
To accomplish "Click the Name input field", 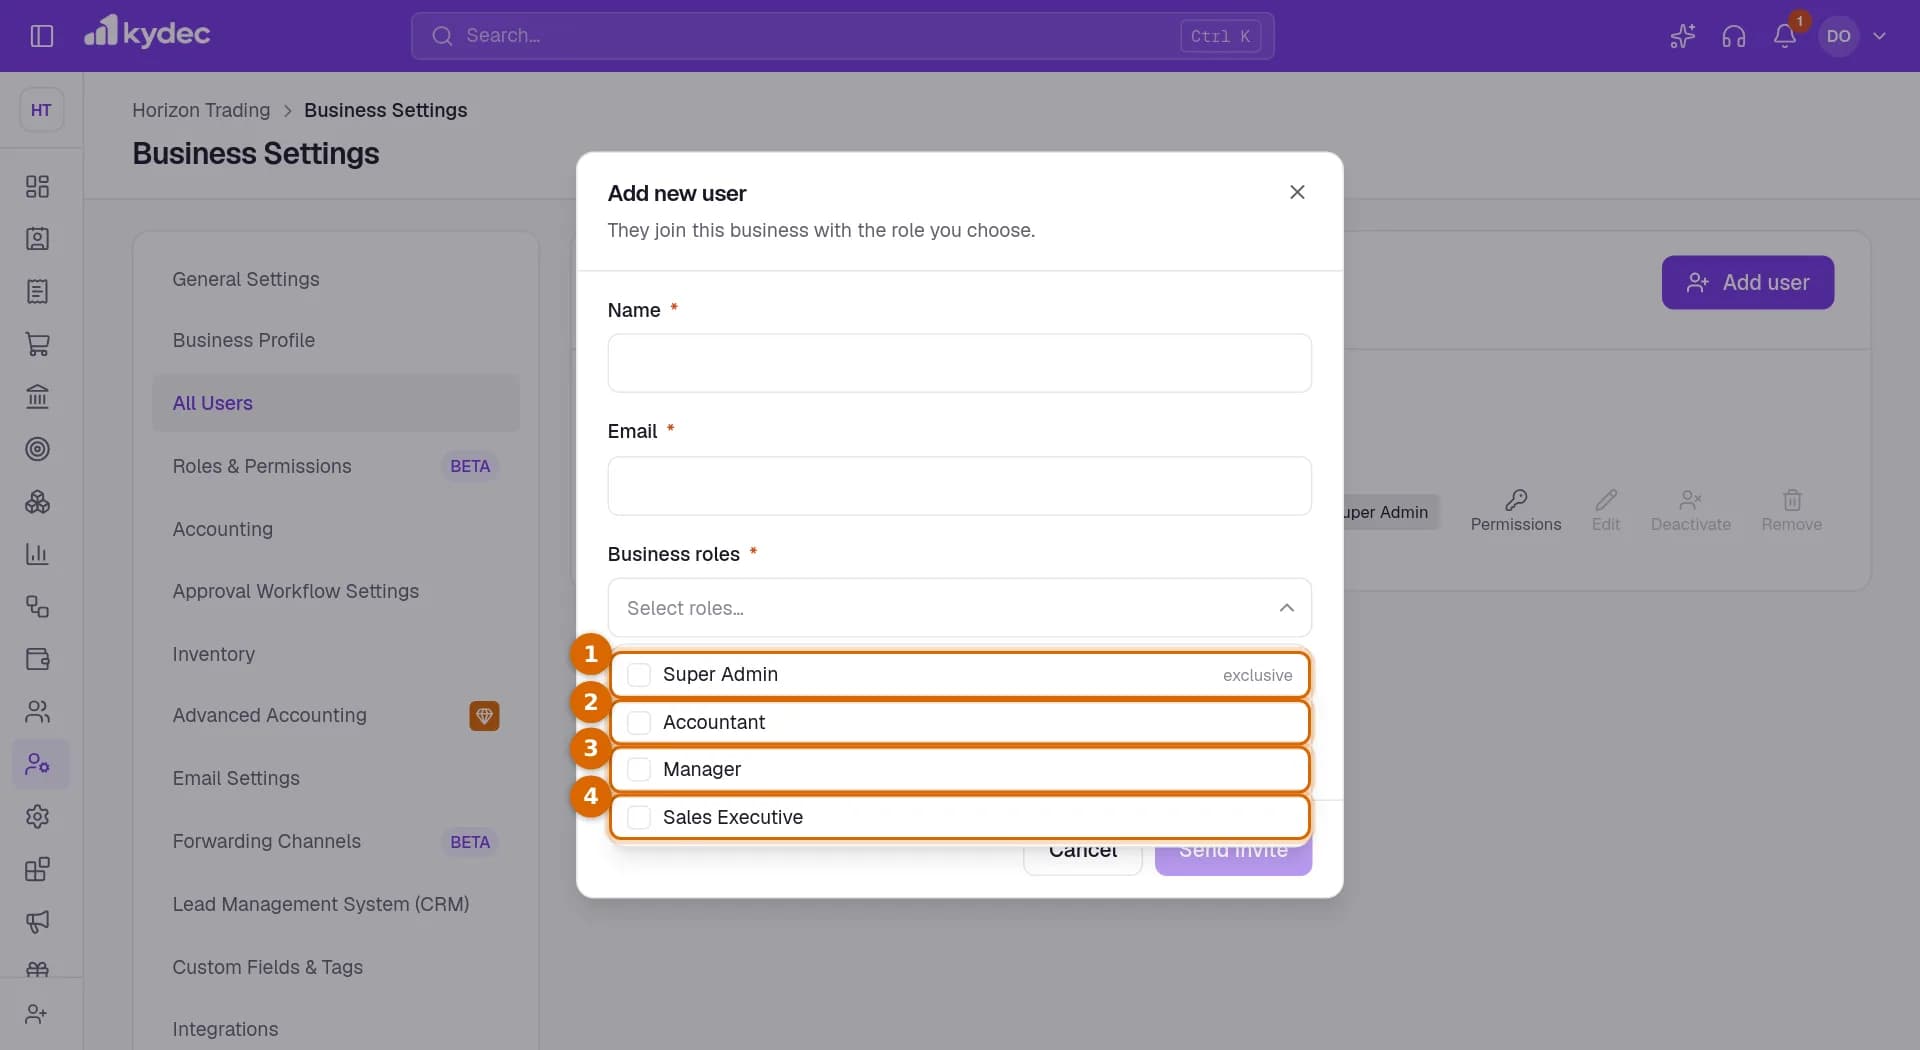I will coord(959,363).
